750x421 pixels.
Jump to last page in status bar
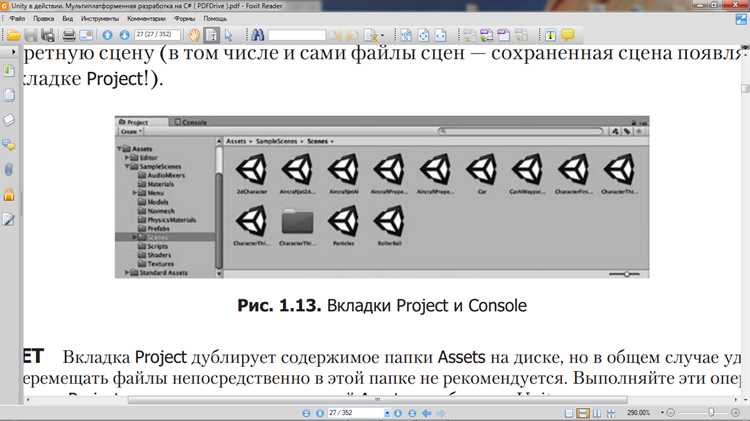[412, 413]
